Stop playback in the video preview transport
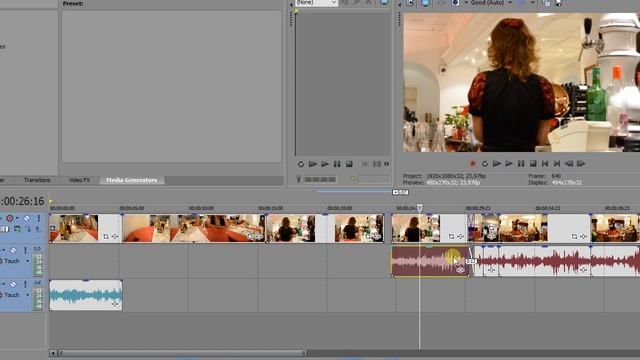 pyautogui.click(x=533, y=164)
